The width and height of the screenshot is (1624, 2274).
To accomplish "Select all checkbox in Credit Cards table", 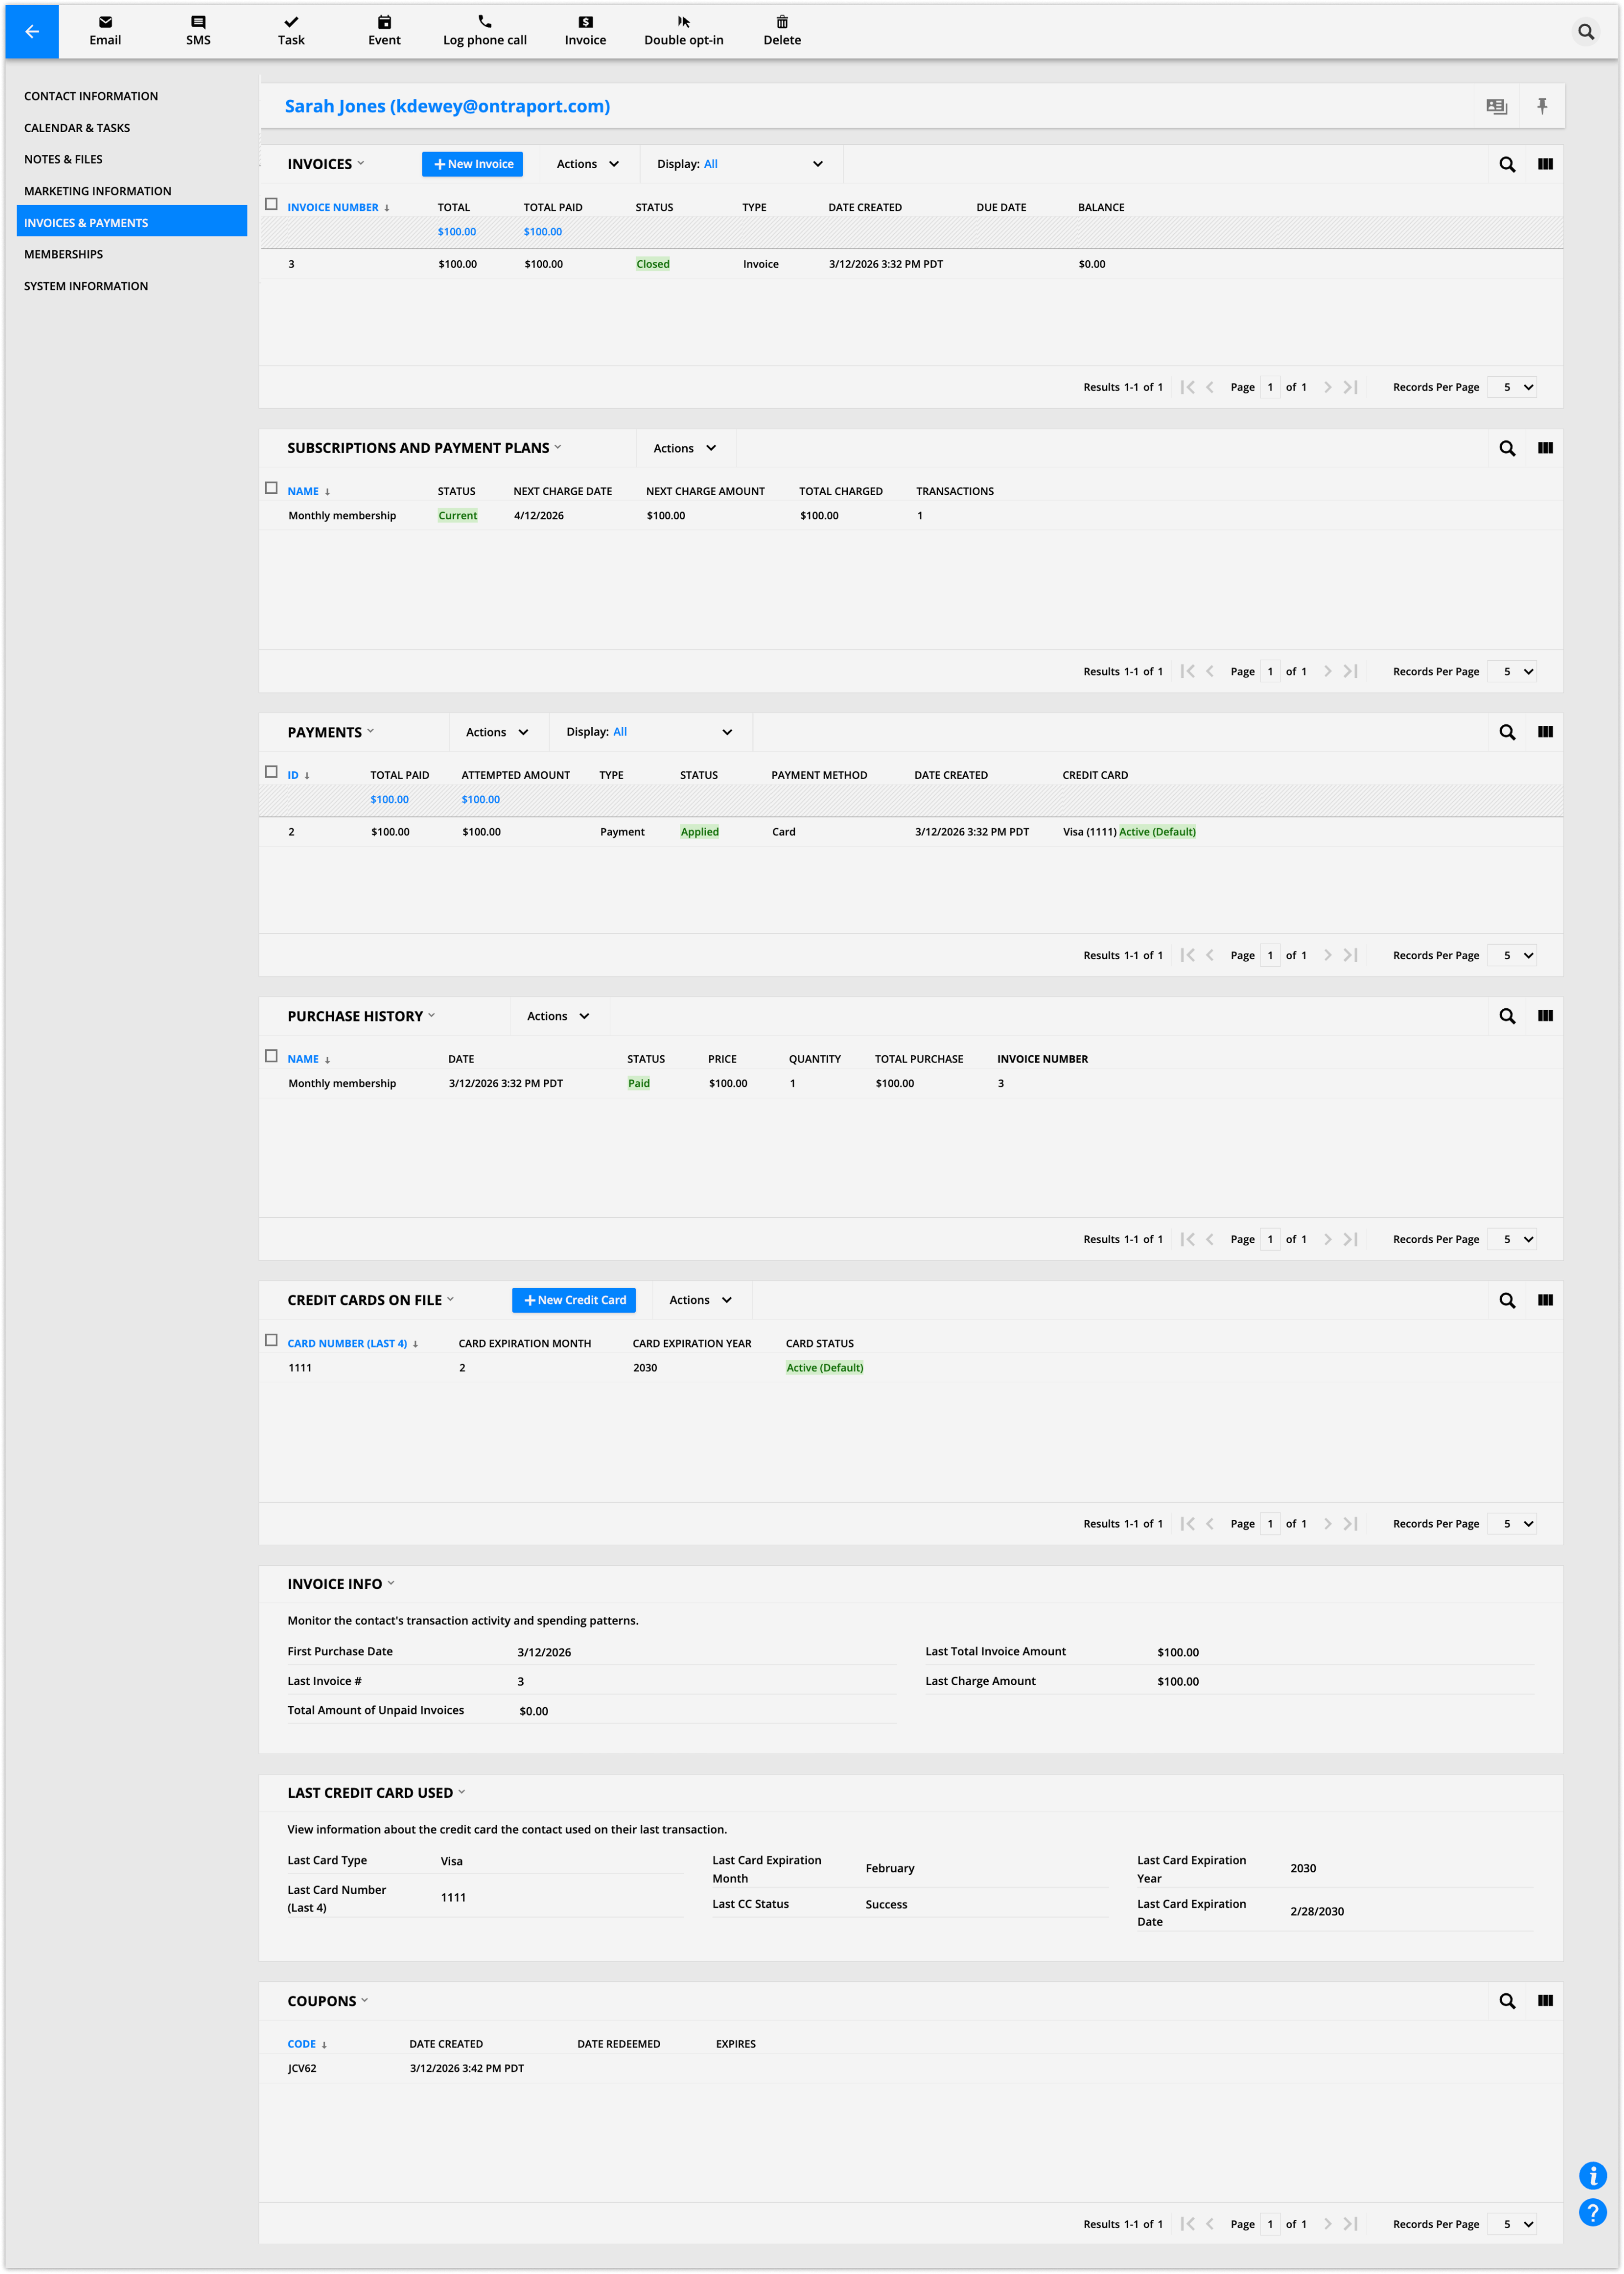I will click(x=271, y=1340).
